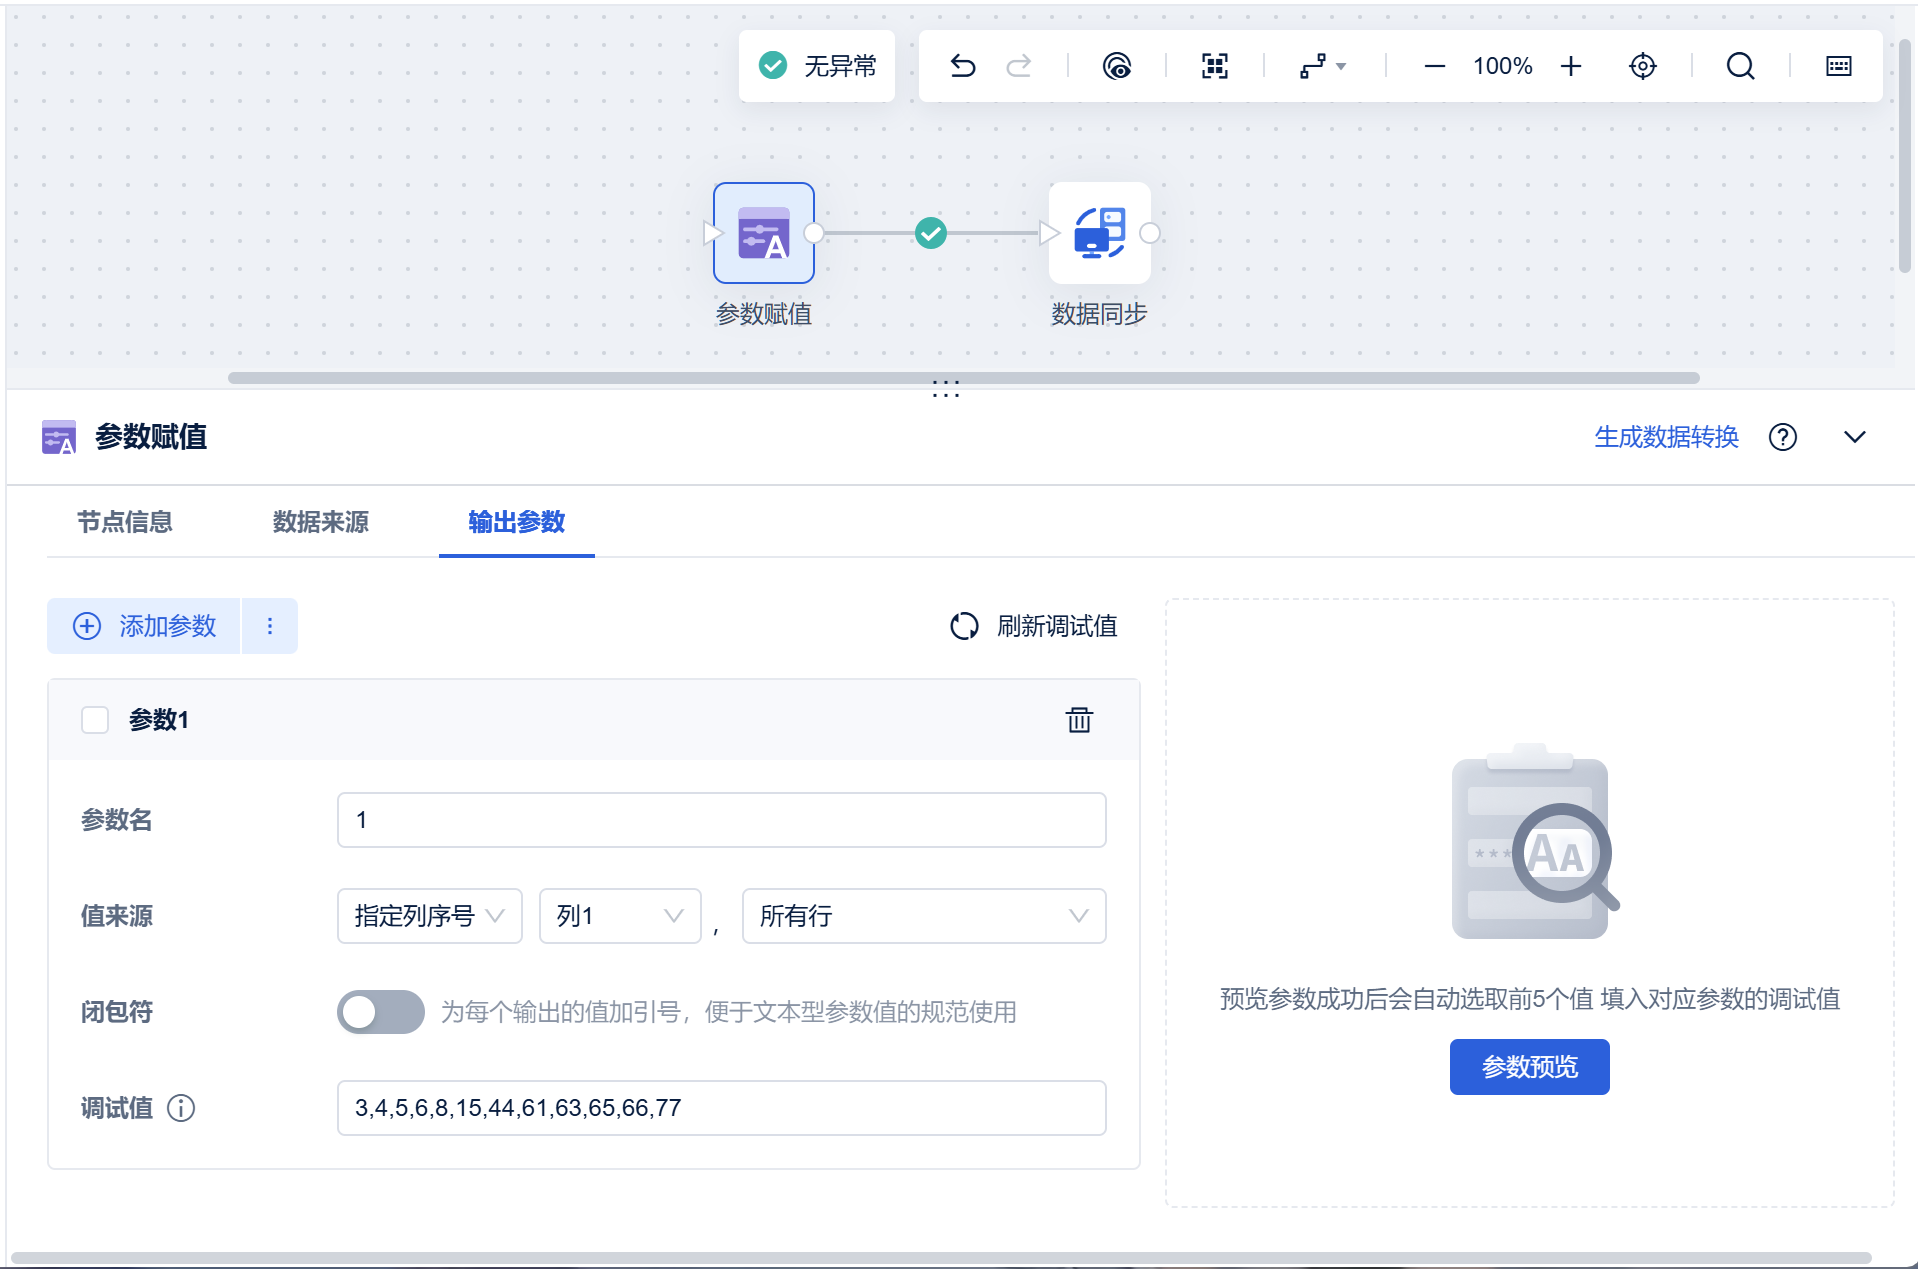Open the 列1 column dropdown
This screenshot has height=1269, width=1918.
point(620,916)
